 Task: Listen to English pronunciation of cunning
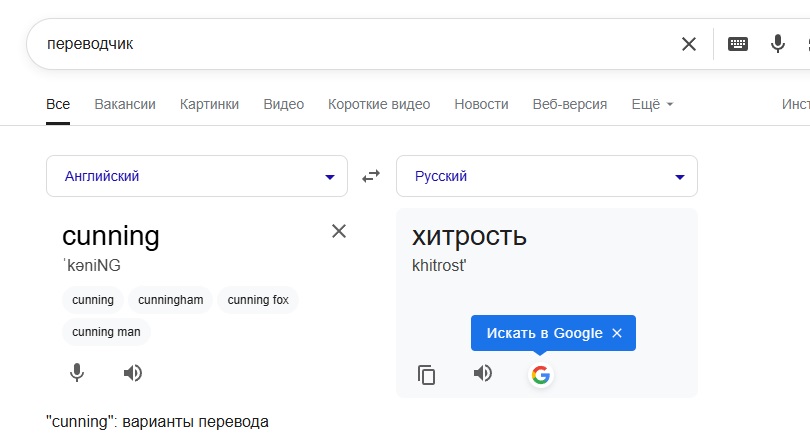tap(133, 373)
